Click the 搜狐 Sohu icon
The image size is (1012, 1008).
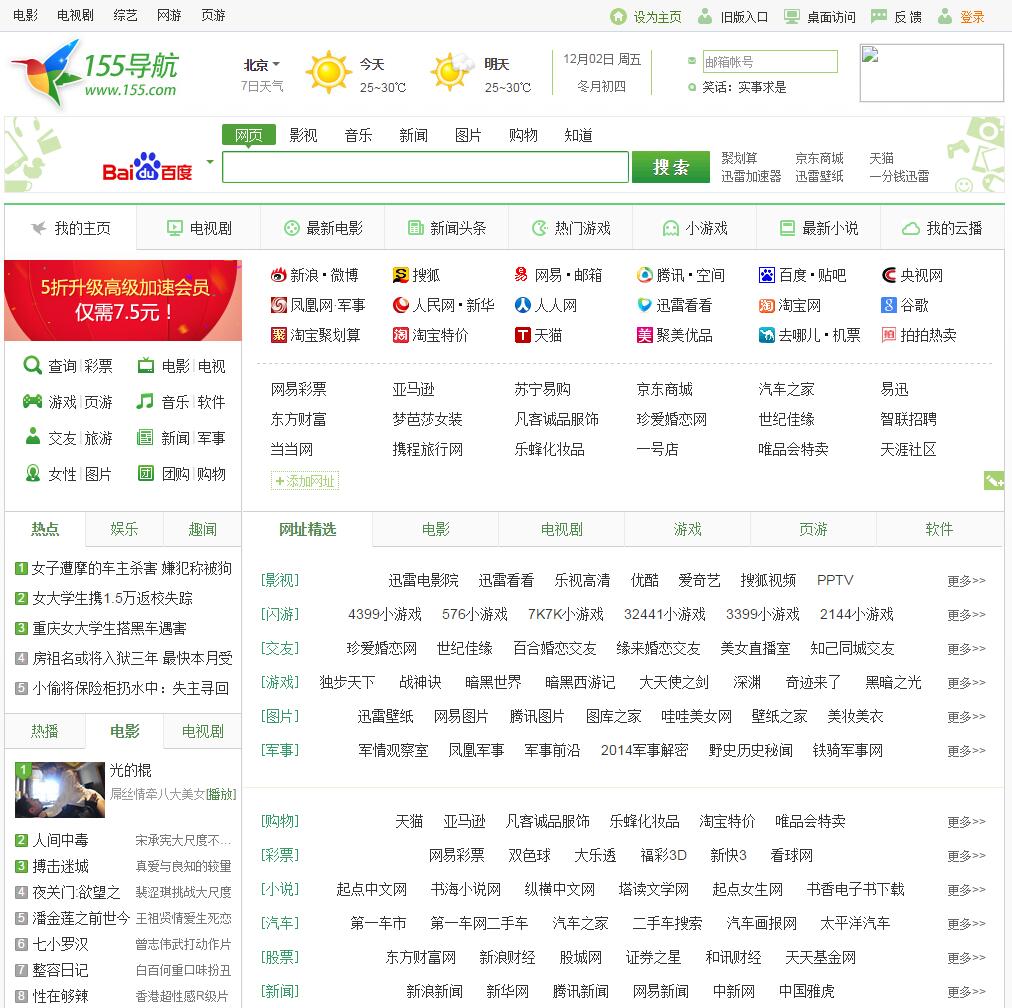[400, 276]
